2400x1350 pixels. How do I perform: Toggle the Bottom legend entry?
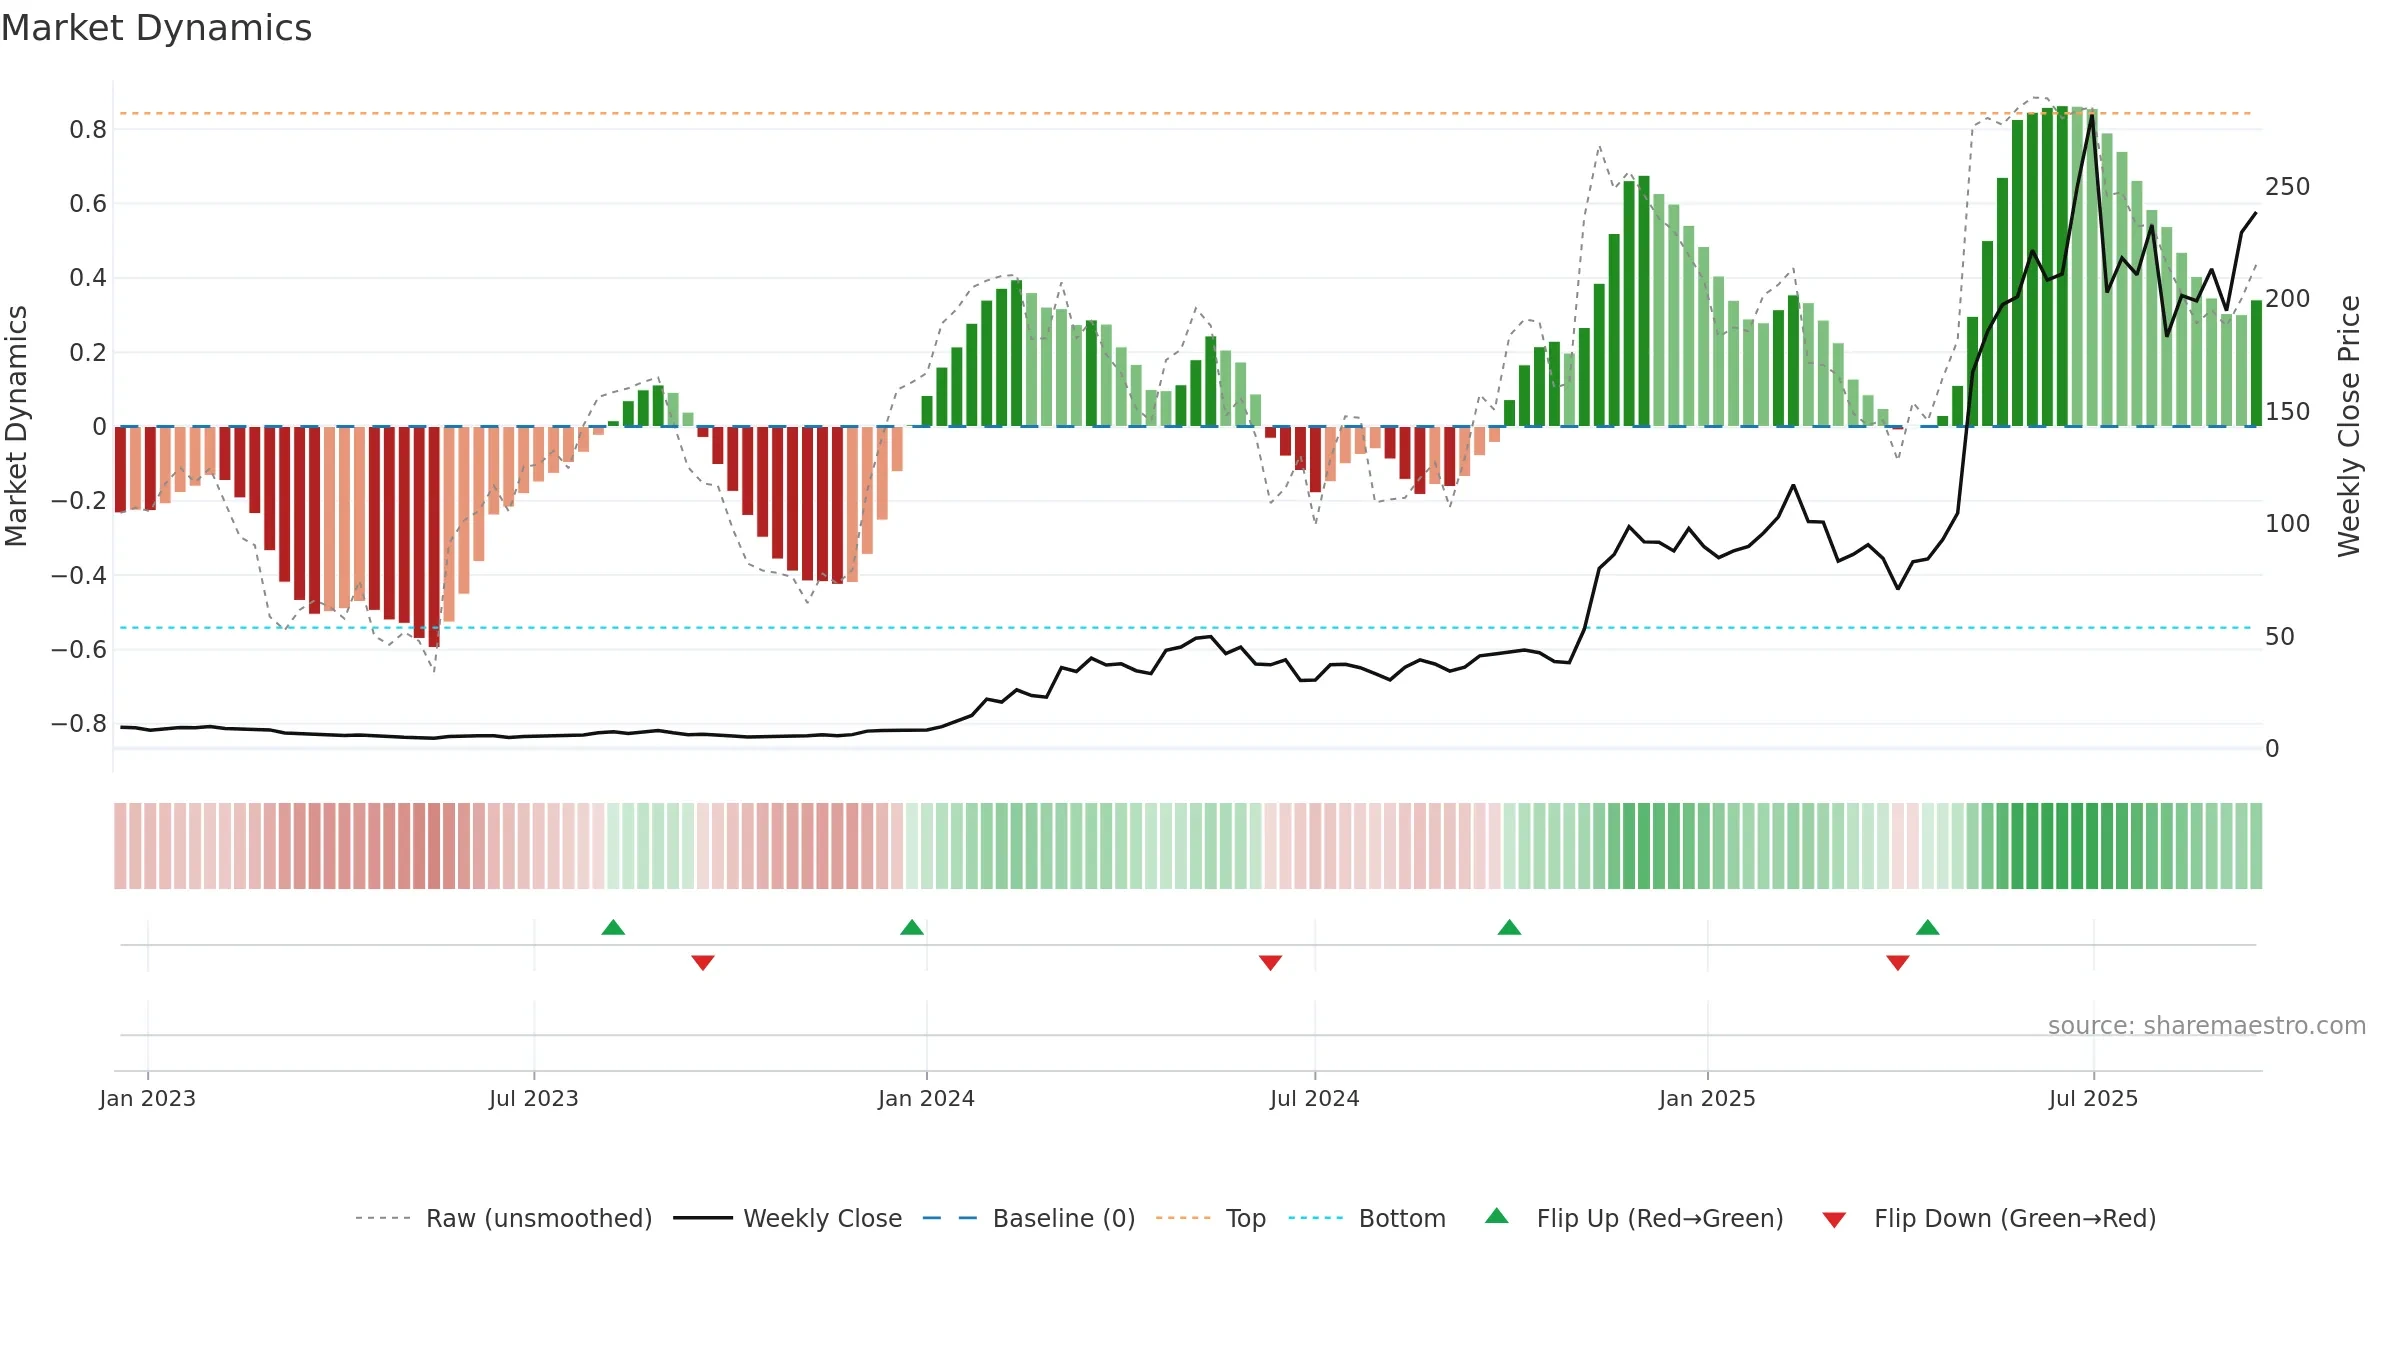pos(1367,1218)
